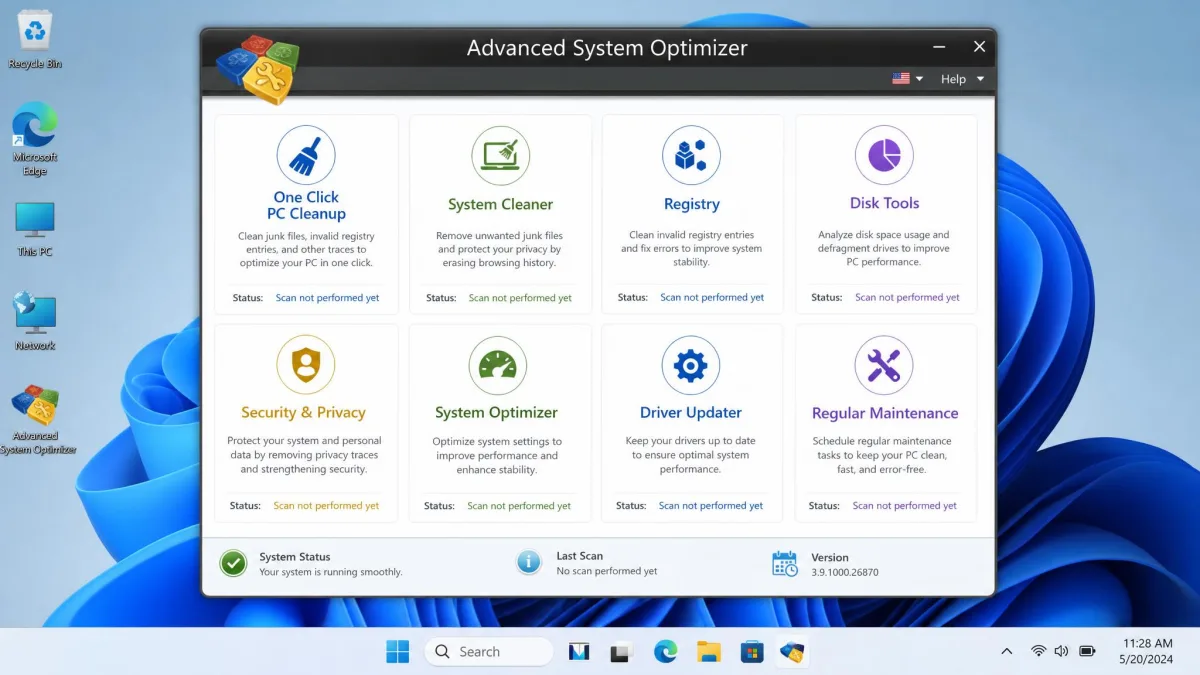1200x675 pixels.
Task: Expand the Help menu arrow
Action: [x=980, y=79]
